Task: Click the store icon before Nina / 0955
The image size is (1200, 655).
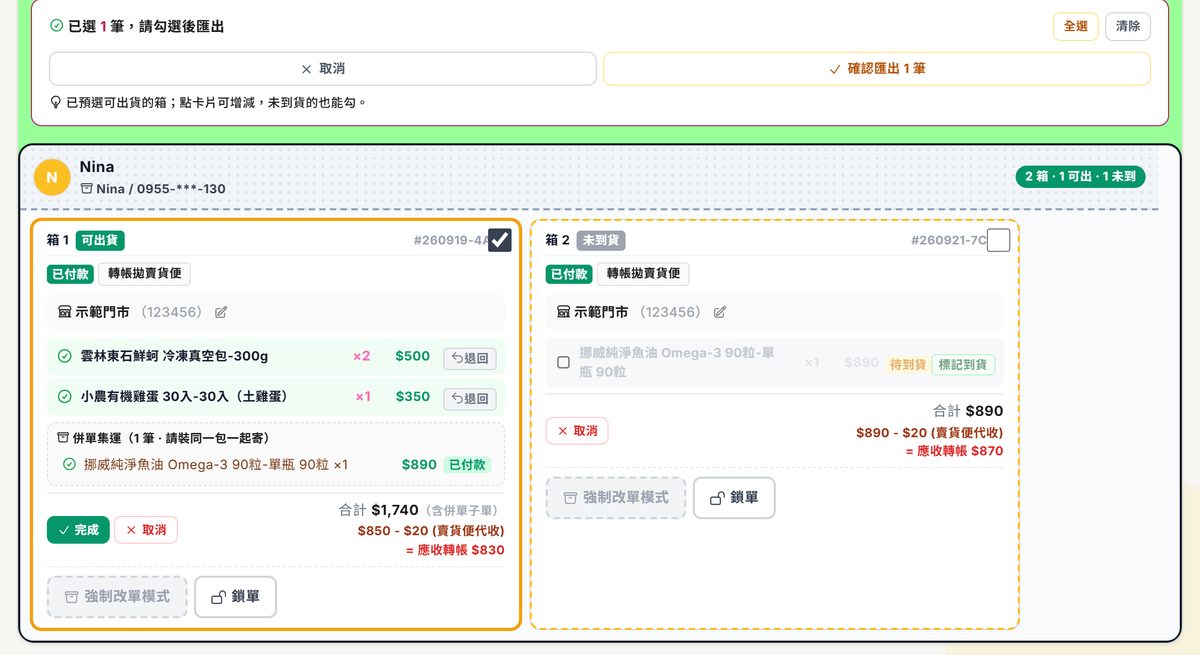Action: pos(86,188)
